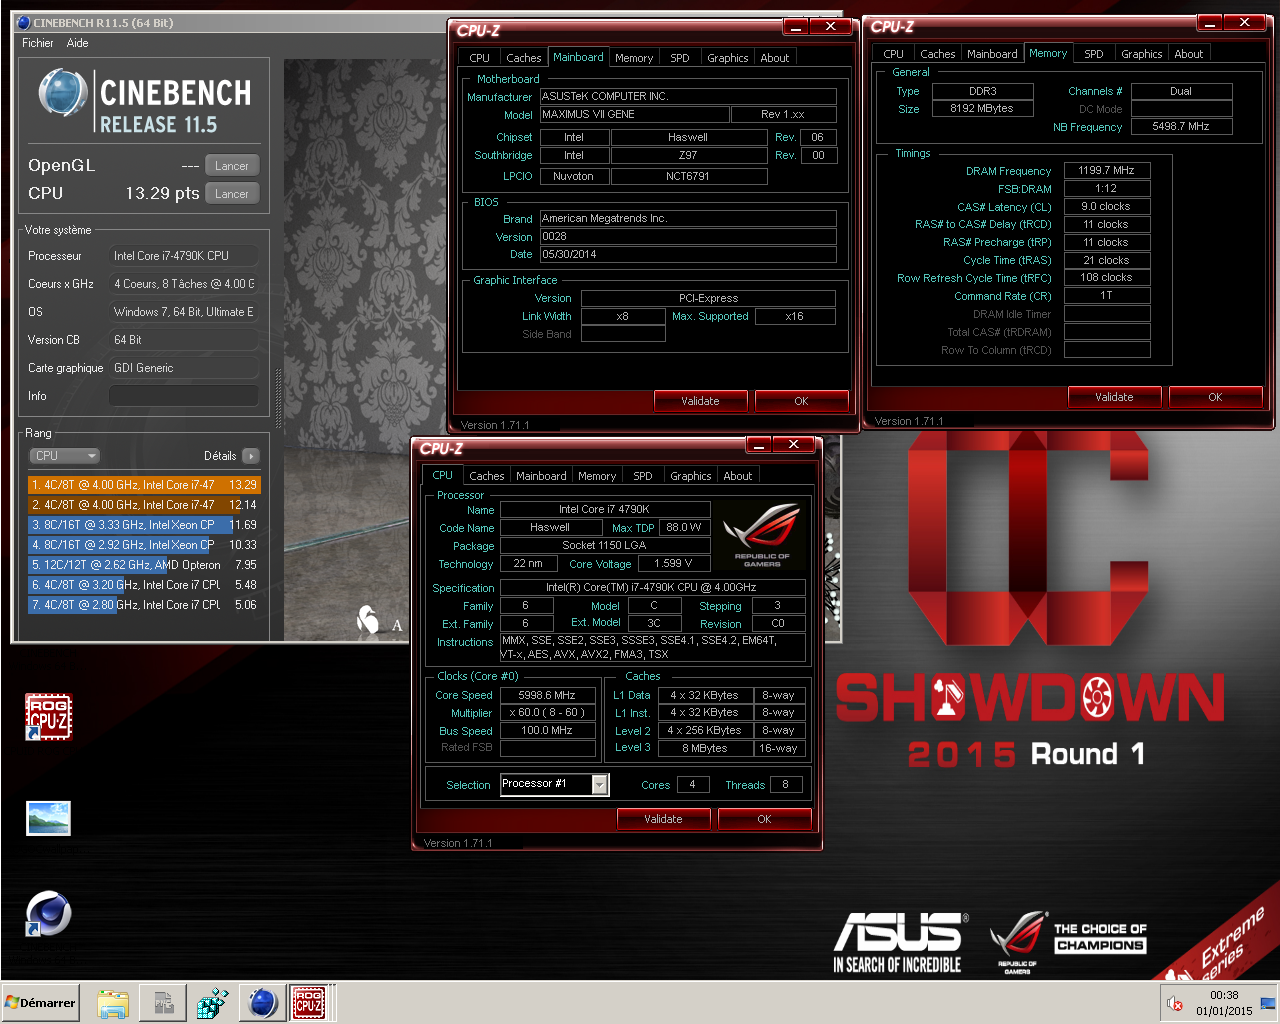This screenshot has width=1280, height=1024.
Task: Open SPD tab in Mainboard CPU-Z window
Action: 680,58
